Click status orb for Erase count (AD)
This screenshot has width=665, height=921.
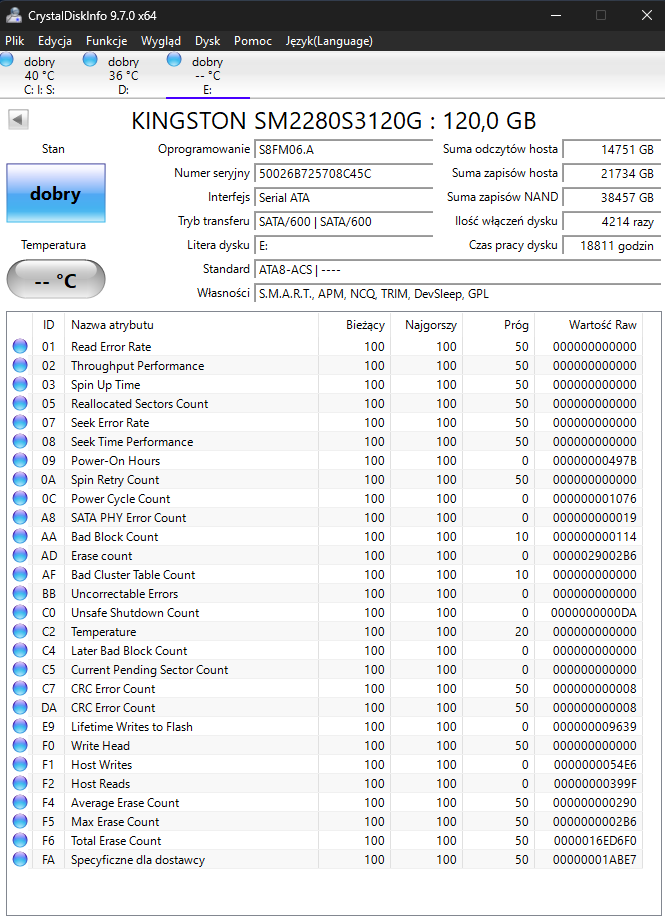click(20, 556)
